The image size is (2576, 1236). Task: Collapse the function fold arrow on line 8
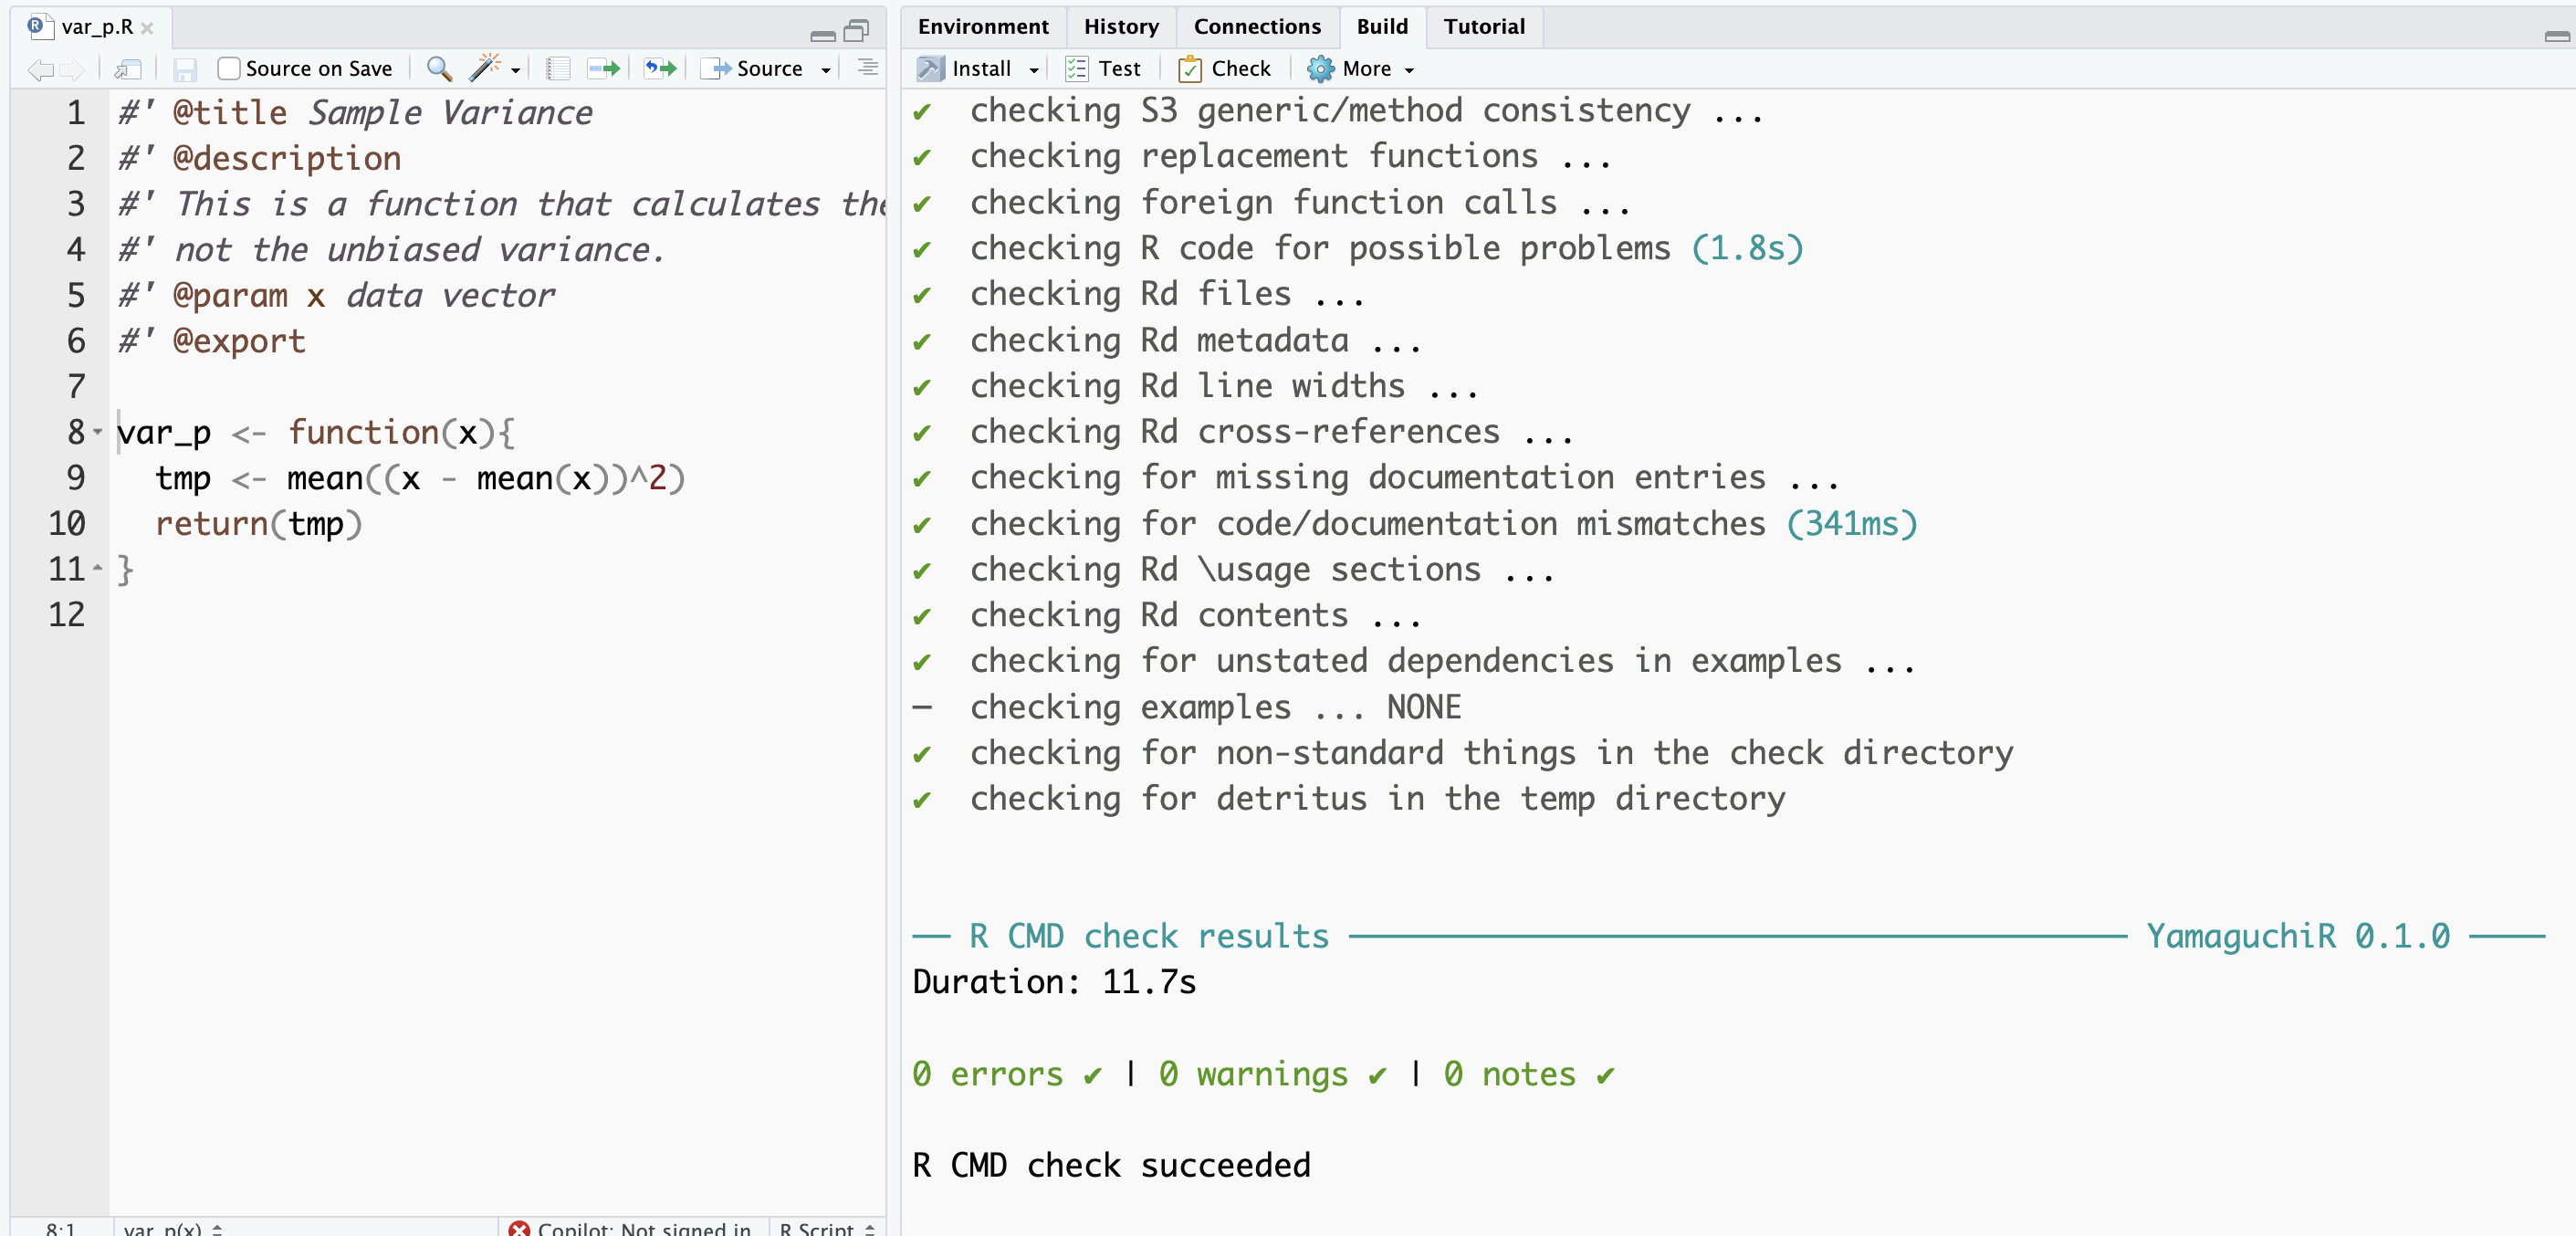click(x=98, y=432)
